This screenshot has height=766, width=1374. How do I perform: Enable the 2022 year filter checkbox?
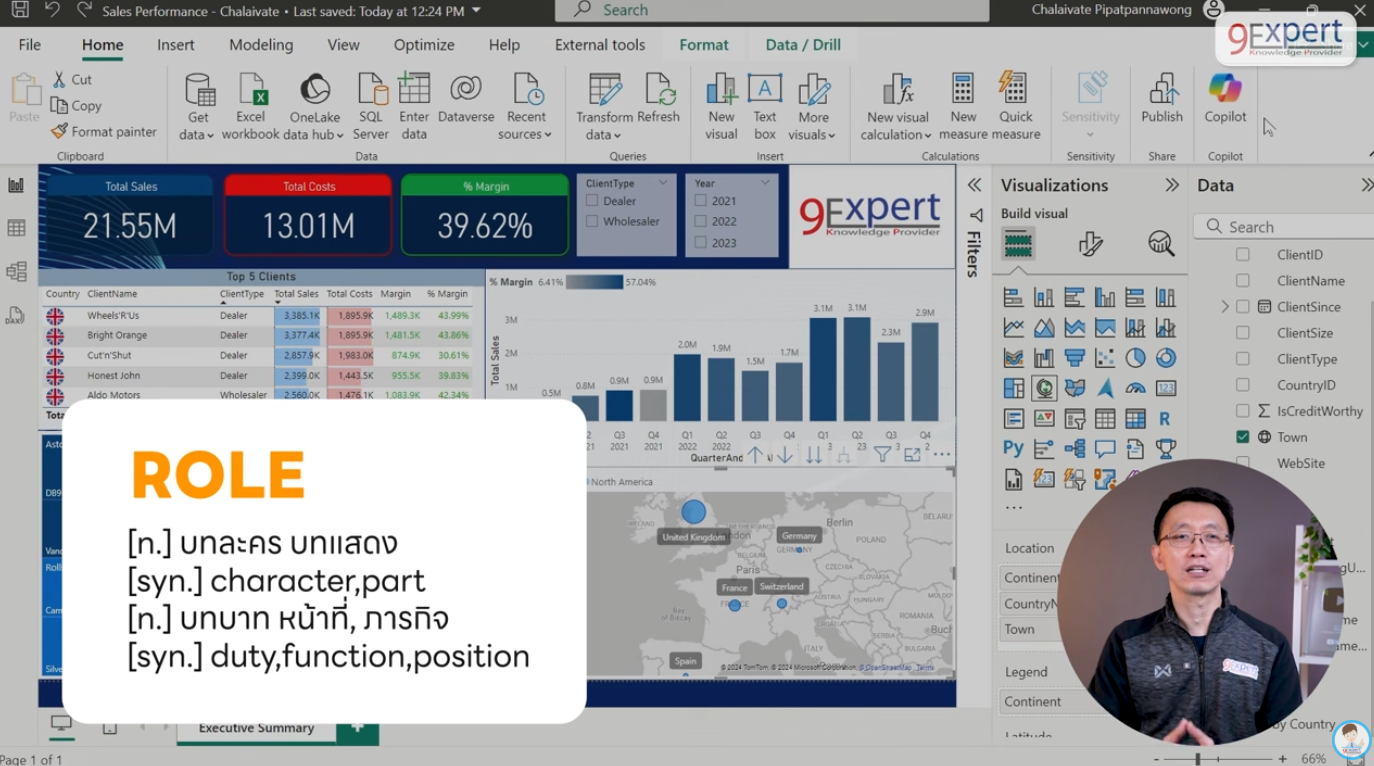[x=700, y=222]
